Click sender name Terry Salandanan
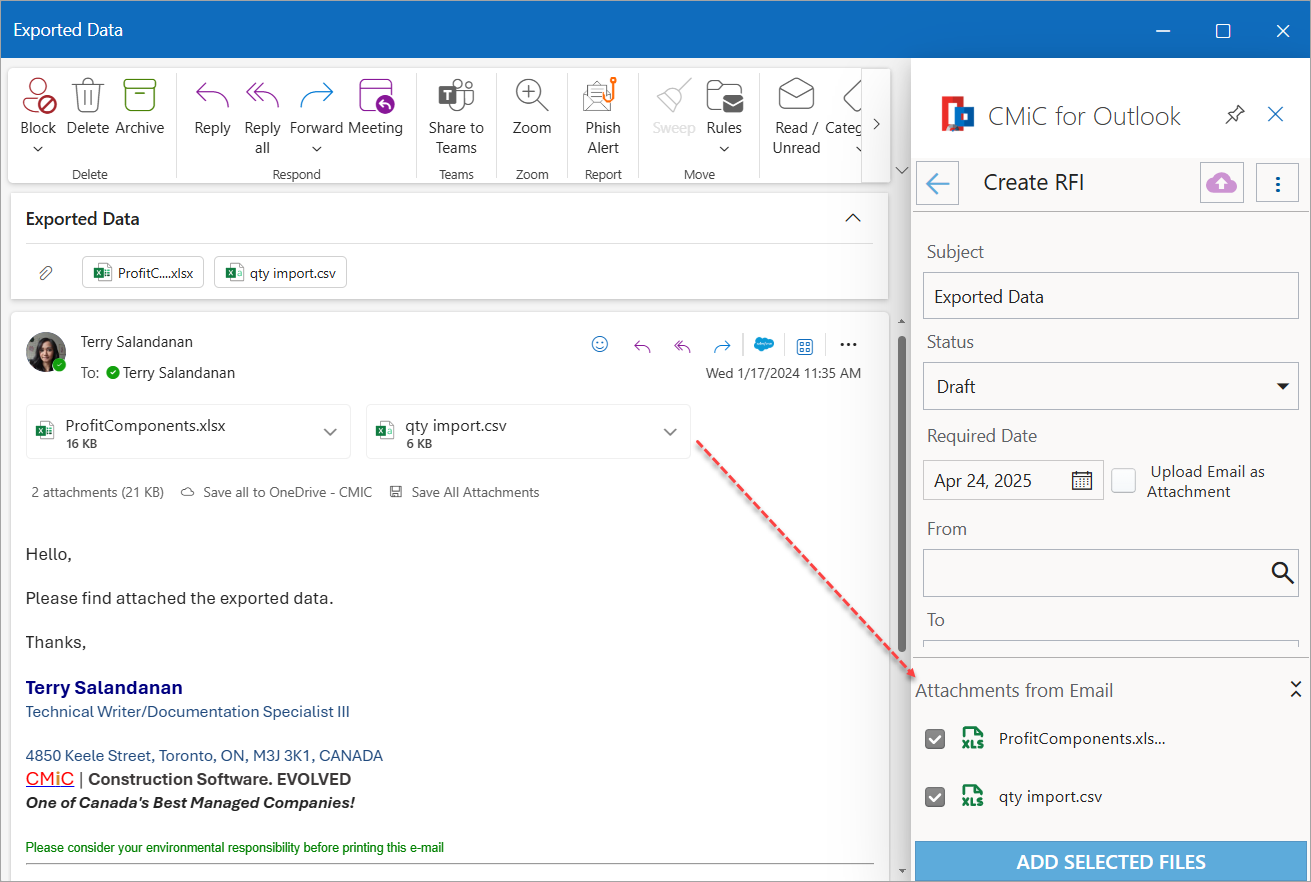 tap(137, 342)
